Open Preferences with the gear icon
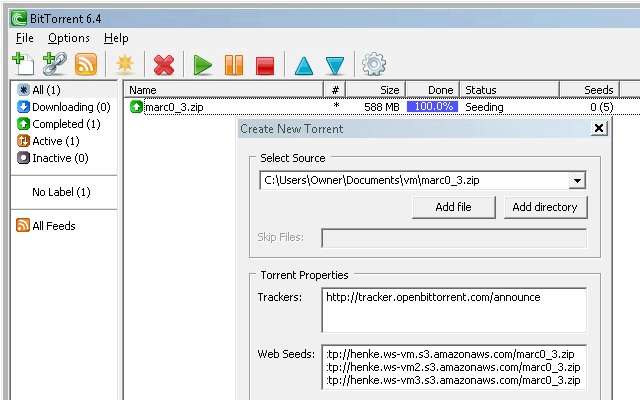This screenshot has height=400, width=640. [373, 64]
